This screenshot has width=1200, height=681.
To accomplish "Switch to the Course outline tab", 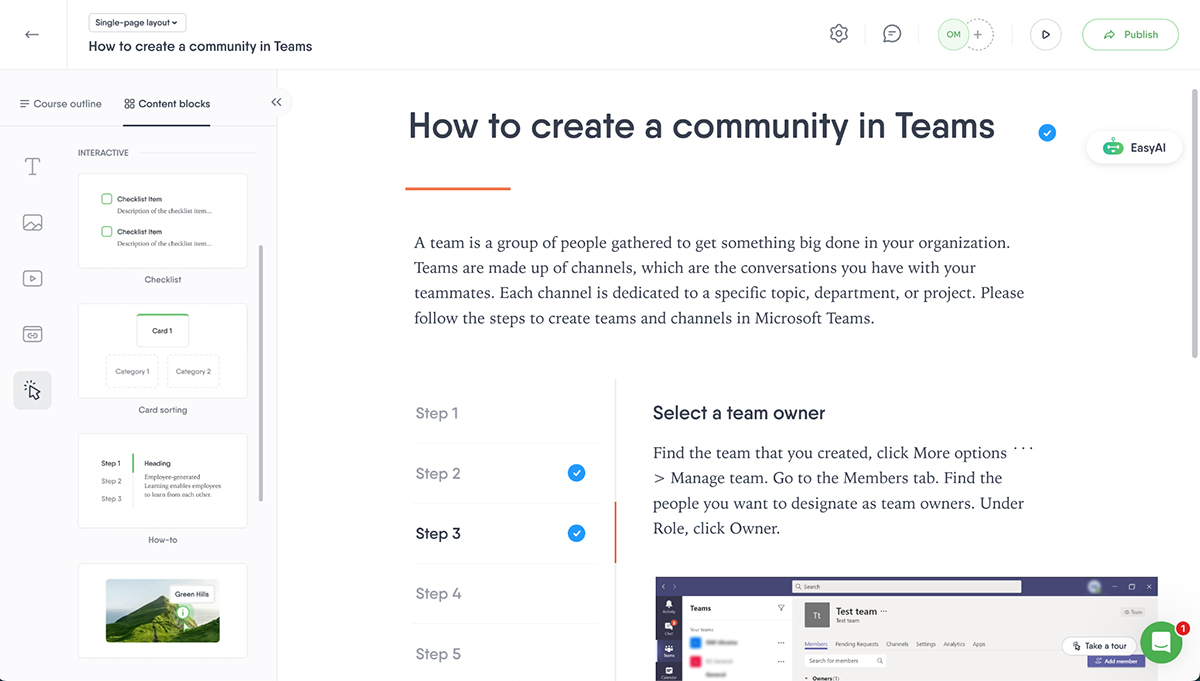I will tap(61, 104).
